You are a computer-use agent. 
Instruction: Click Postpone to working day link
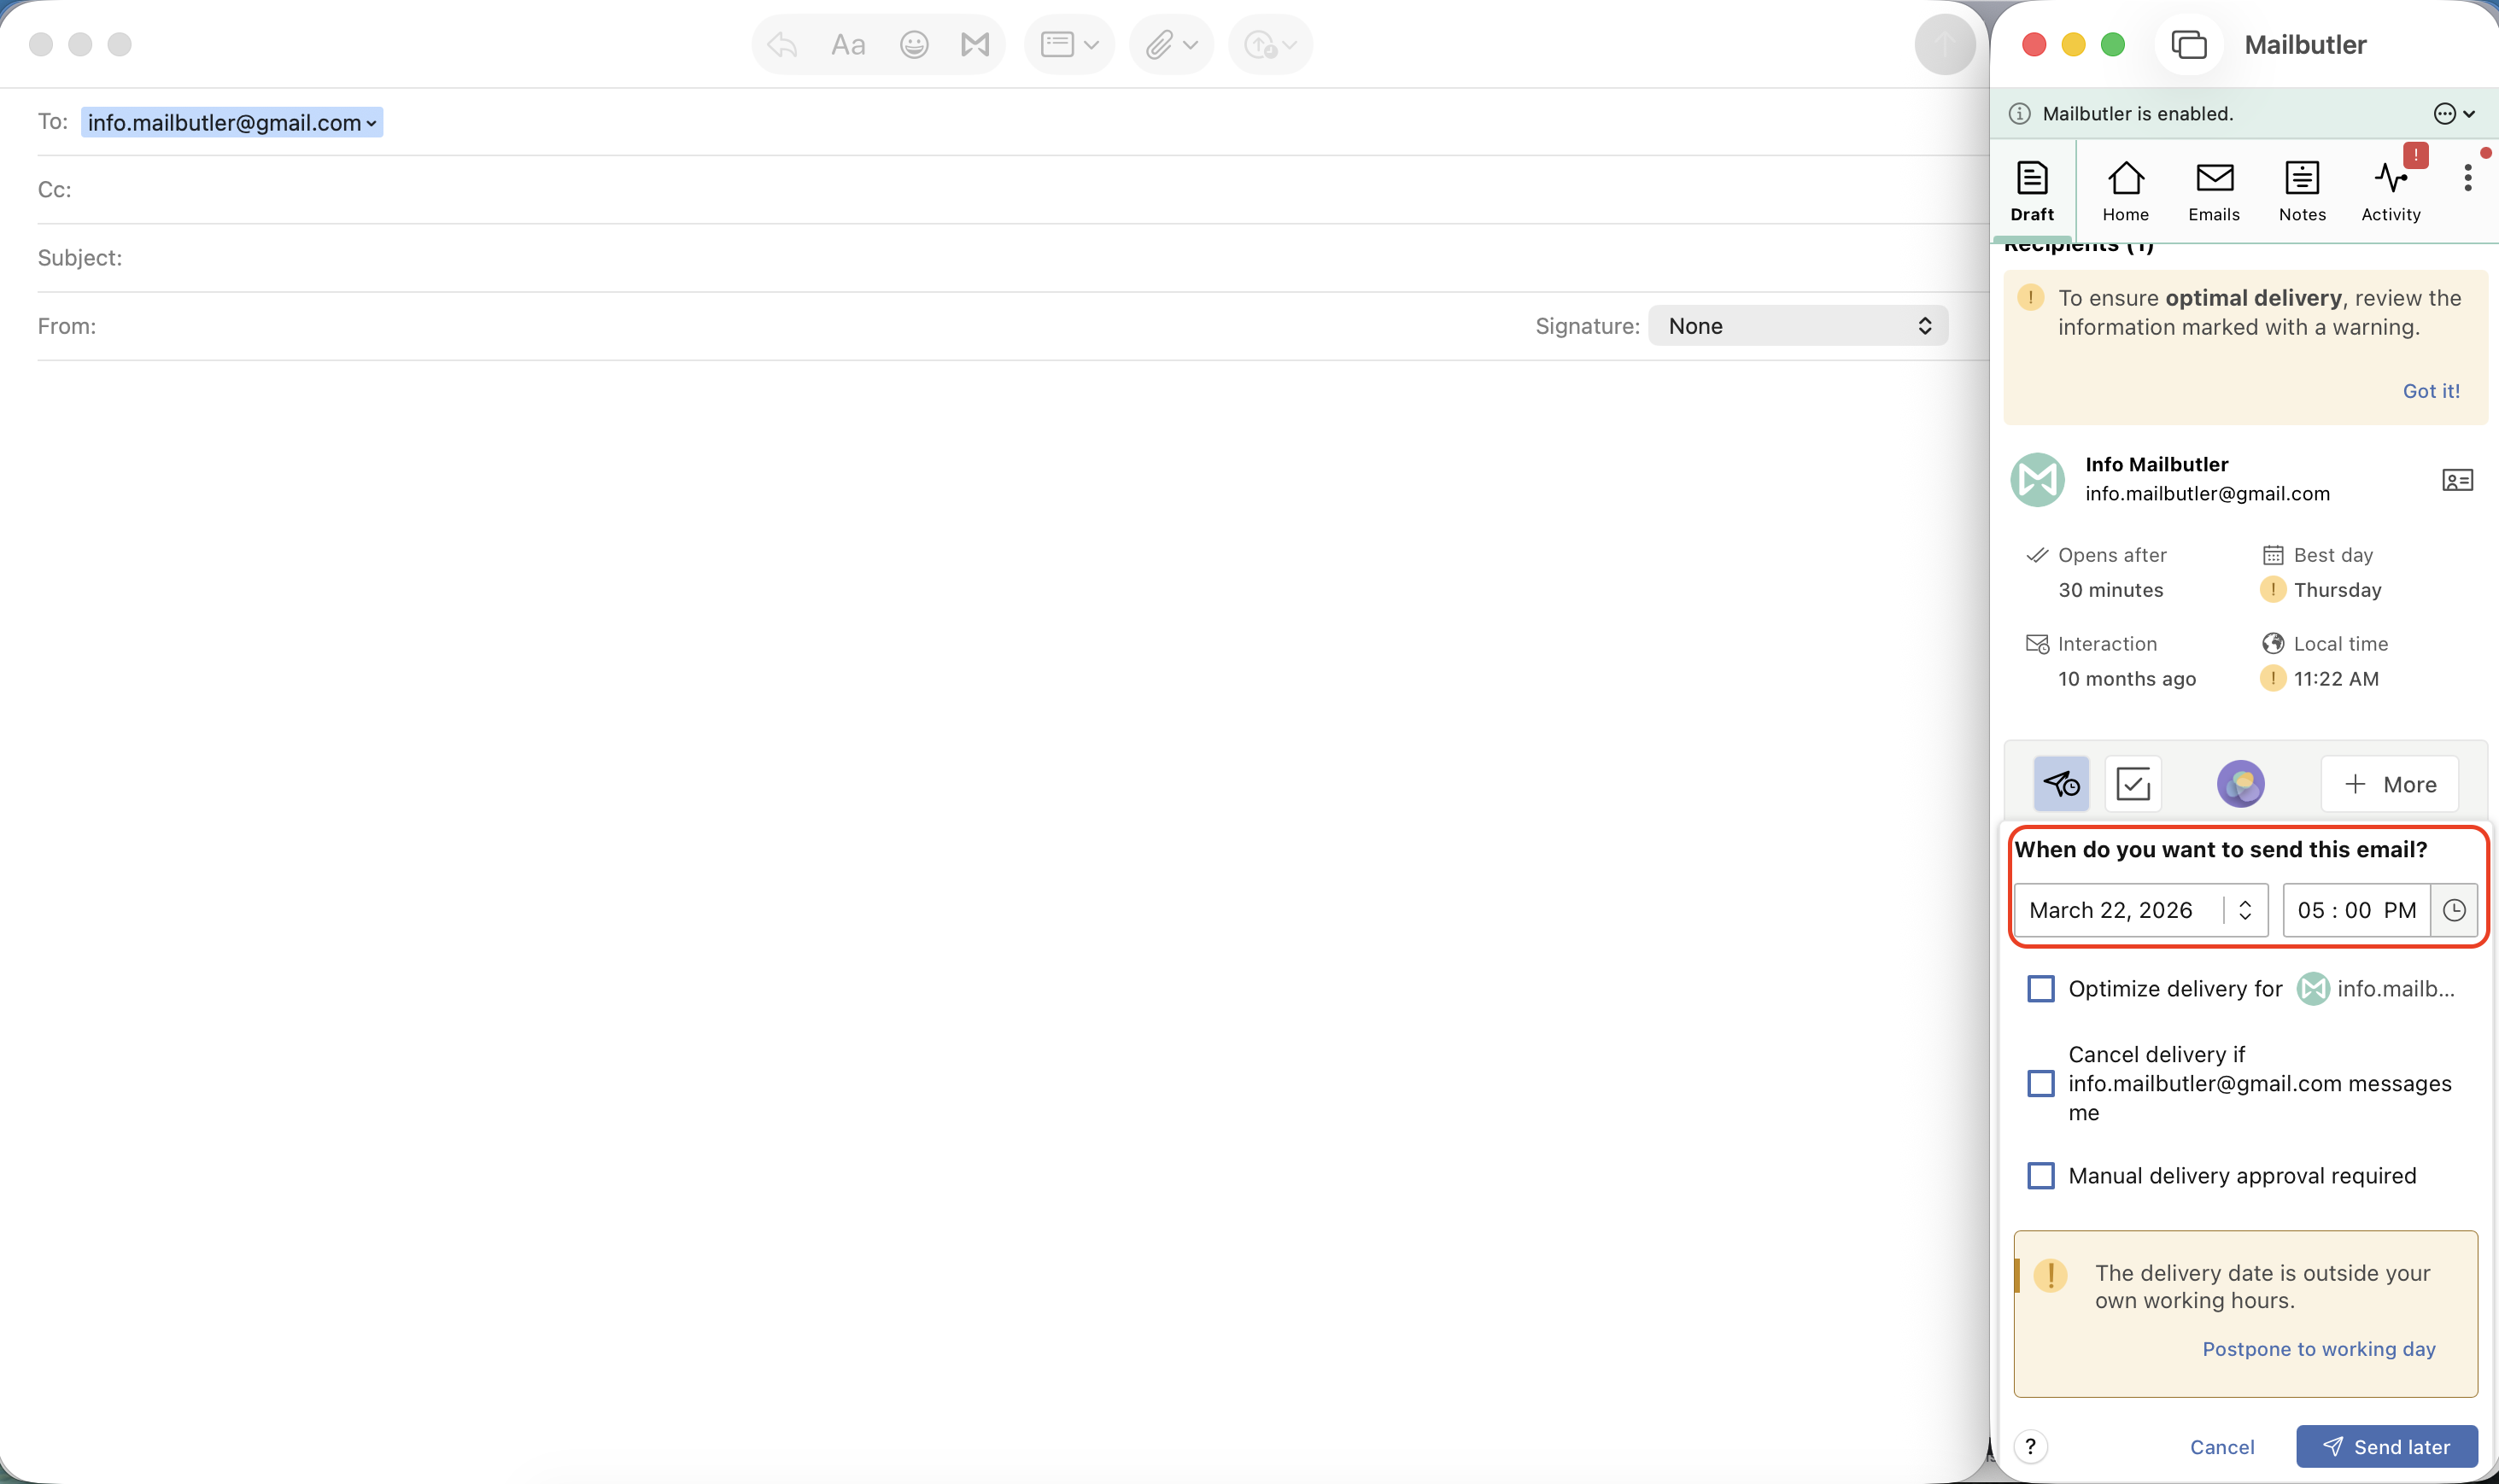click(2318, 1349)
